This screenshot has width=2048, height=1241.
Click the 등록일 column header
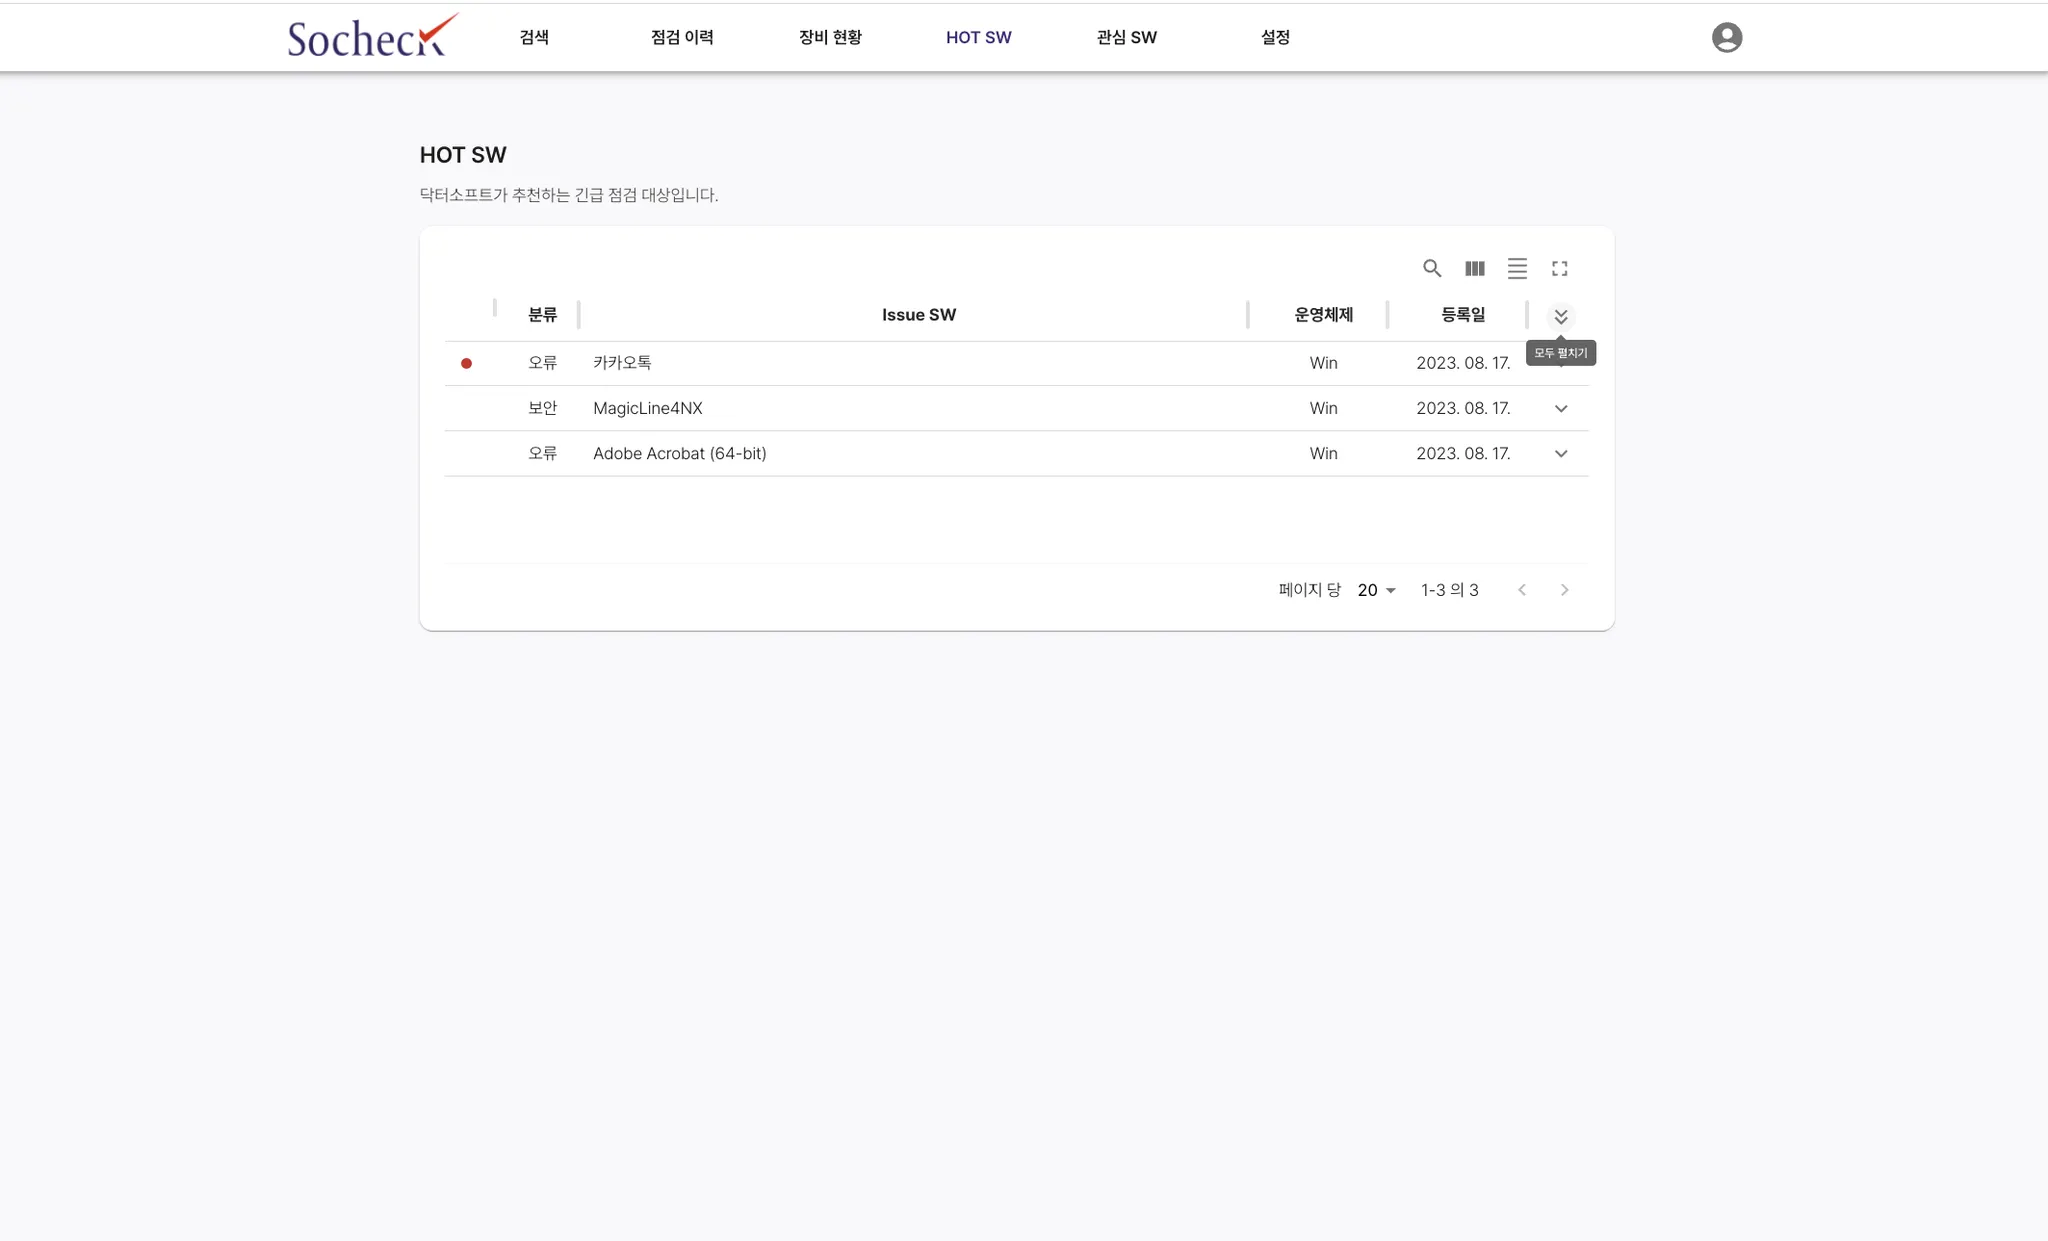[1462, 315]
